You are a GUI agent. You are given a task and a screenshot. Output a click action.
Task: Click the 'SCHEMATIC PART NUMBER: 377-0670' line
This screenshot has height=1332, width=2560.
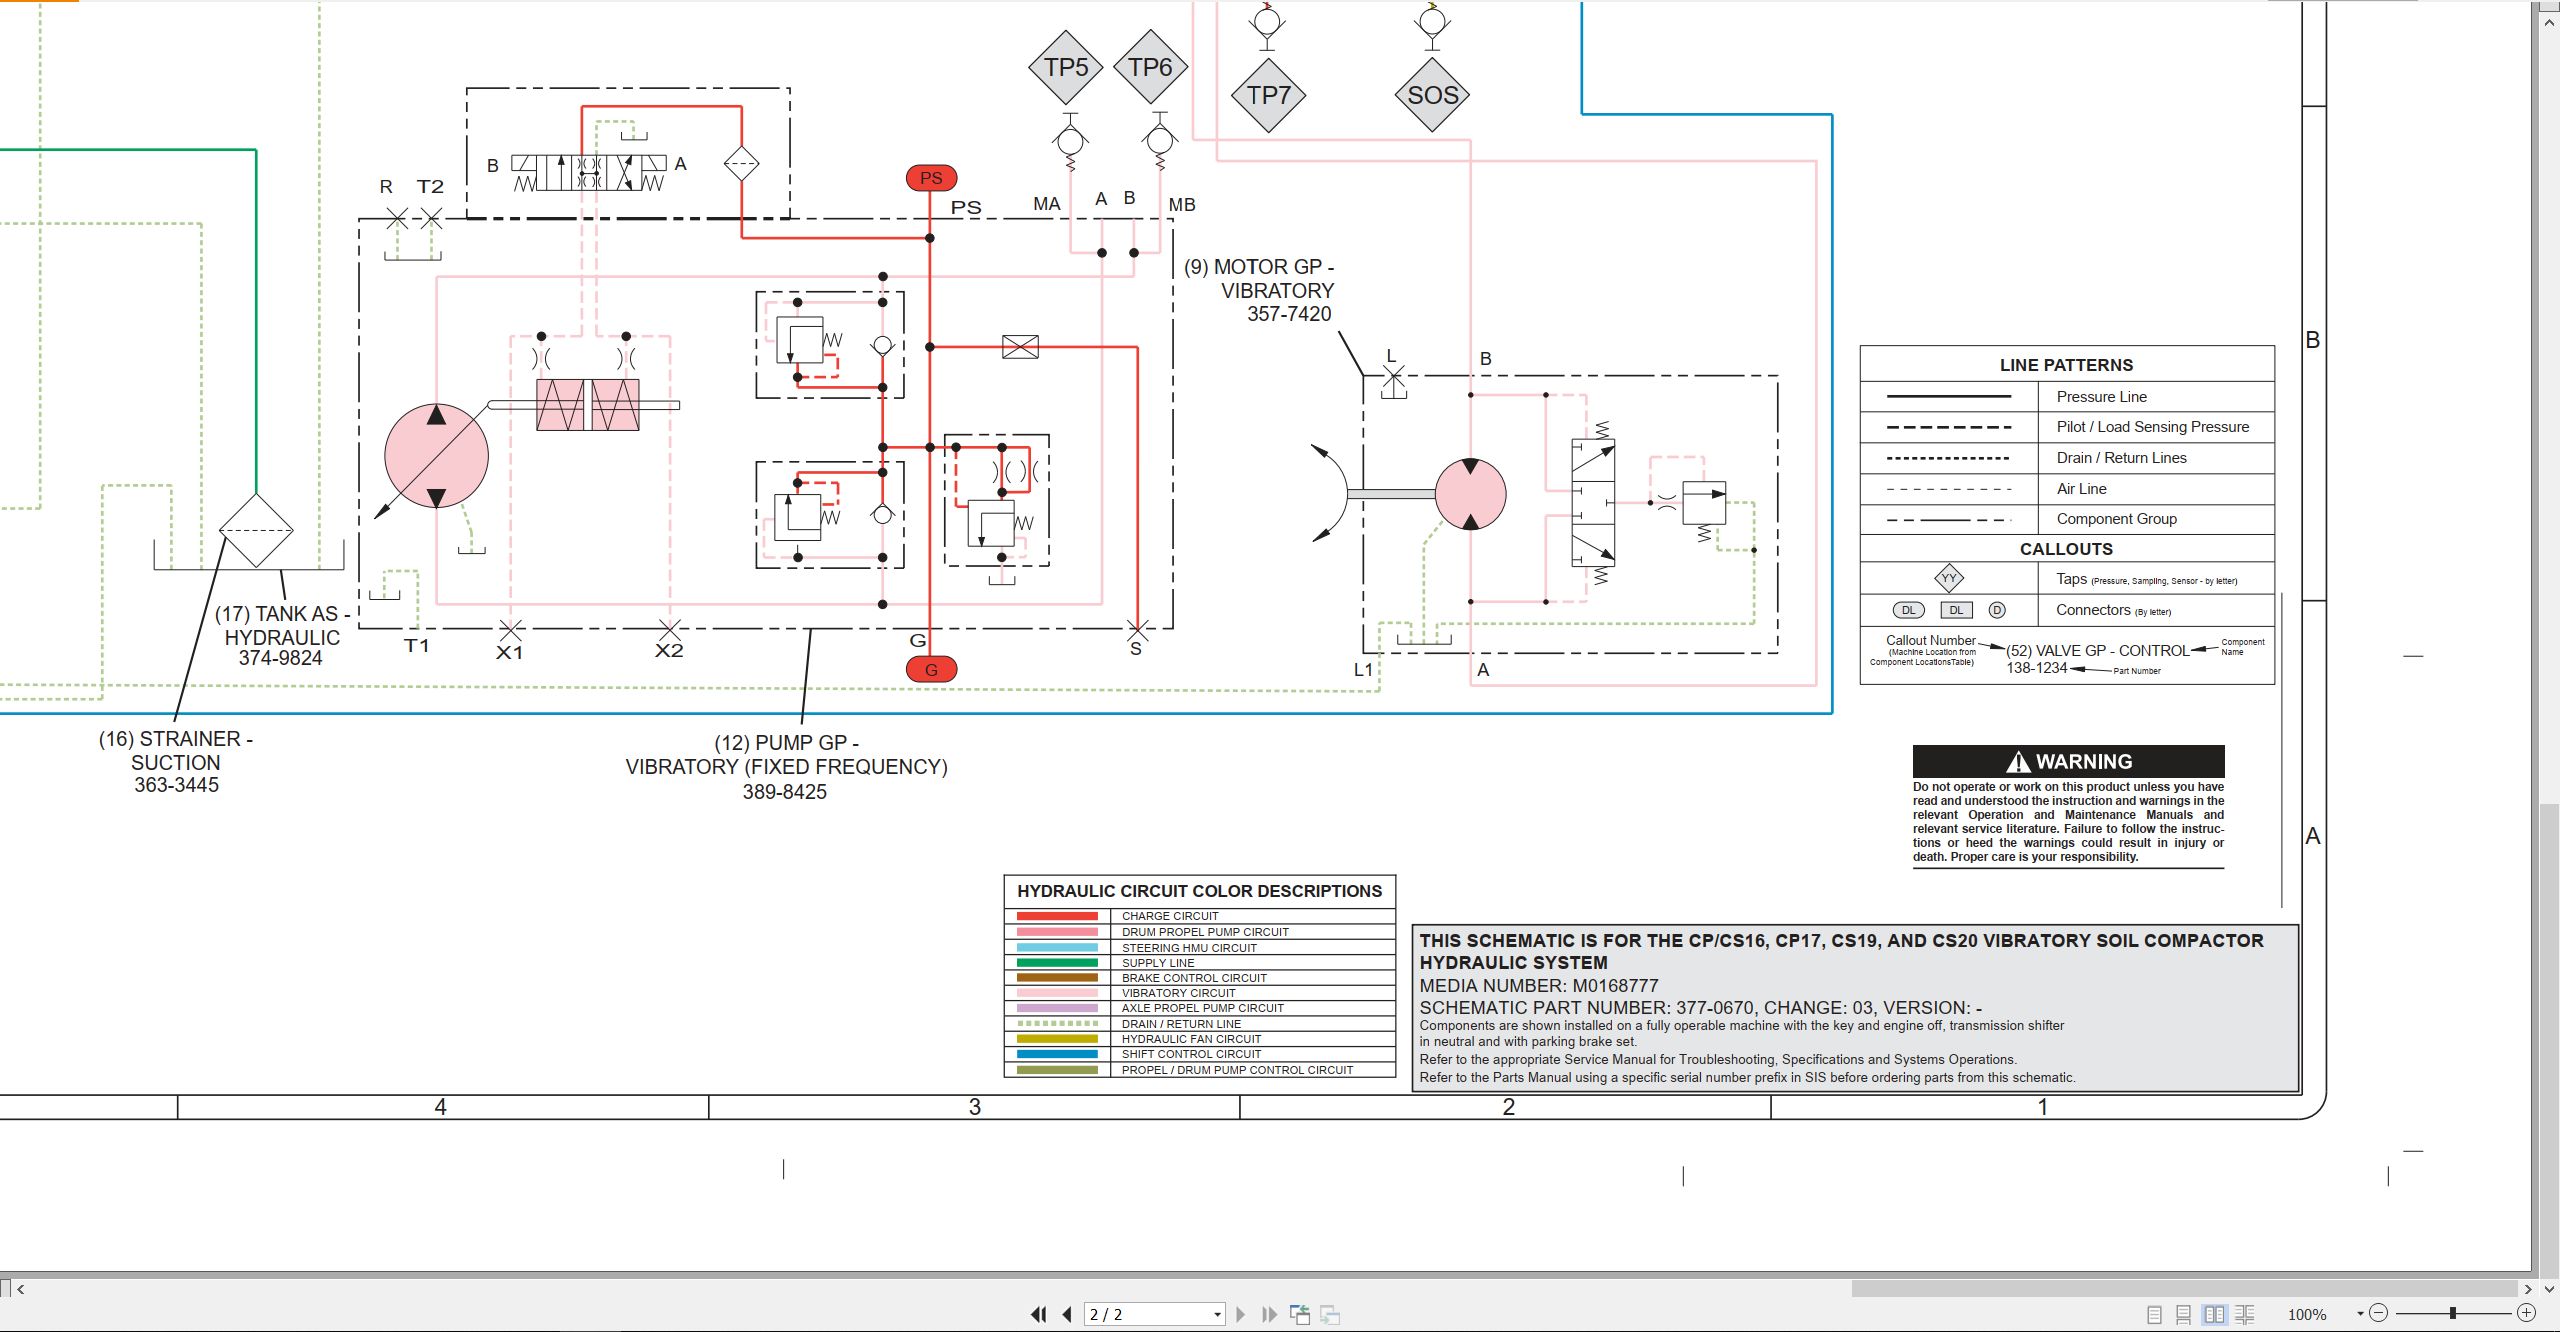coord(1700,1008)
